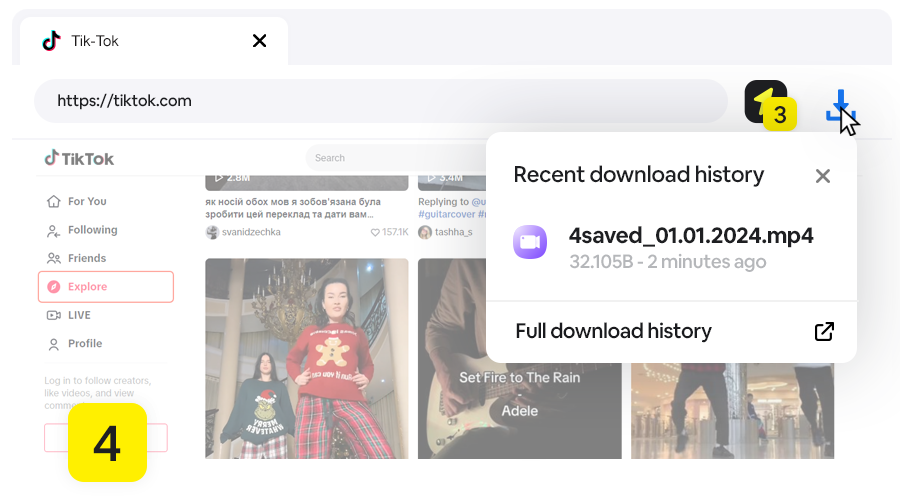
Task: Close the Tik-Tok browser tab
Action: point(259,41)
